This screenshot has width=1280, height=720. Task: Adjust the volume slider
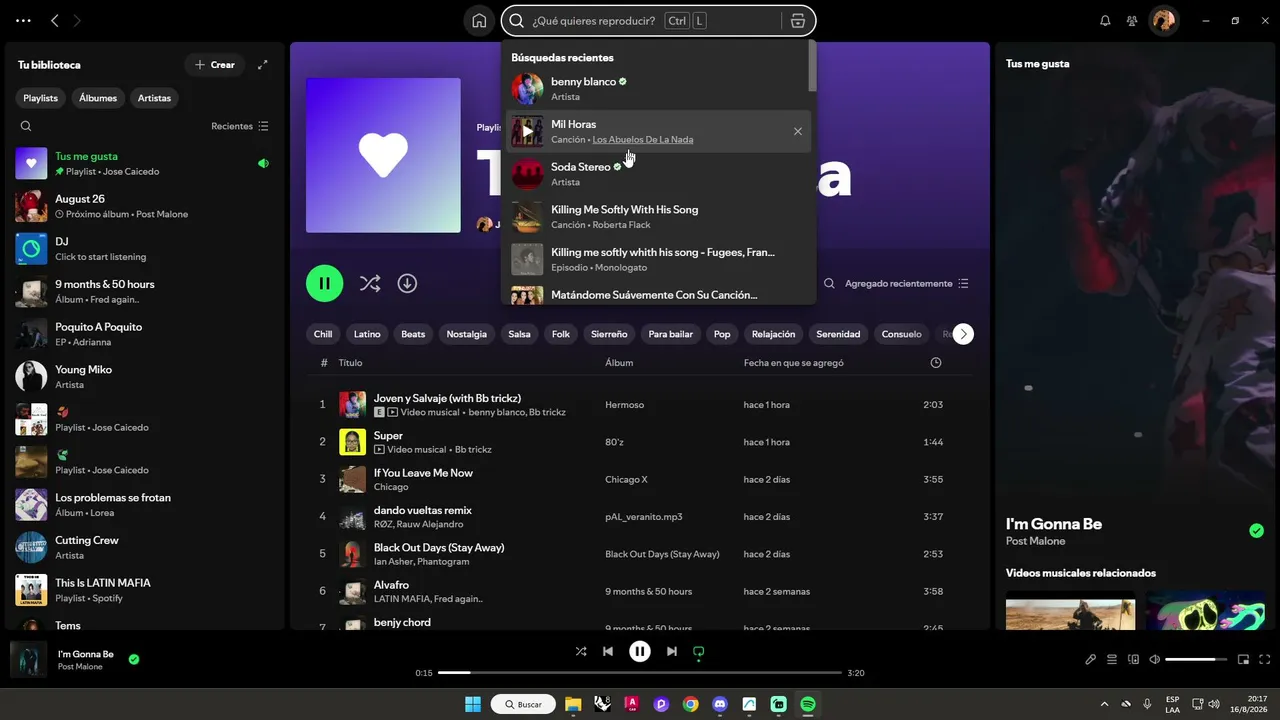(x=1196, y=660)
